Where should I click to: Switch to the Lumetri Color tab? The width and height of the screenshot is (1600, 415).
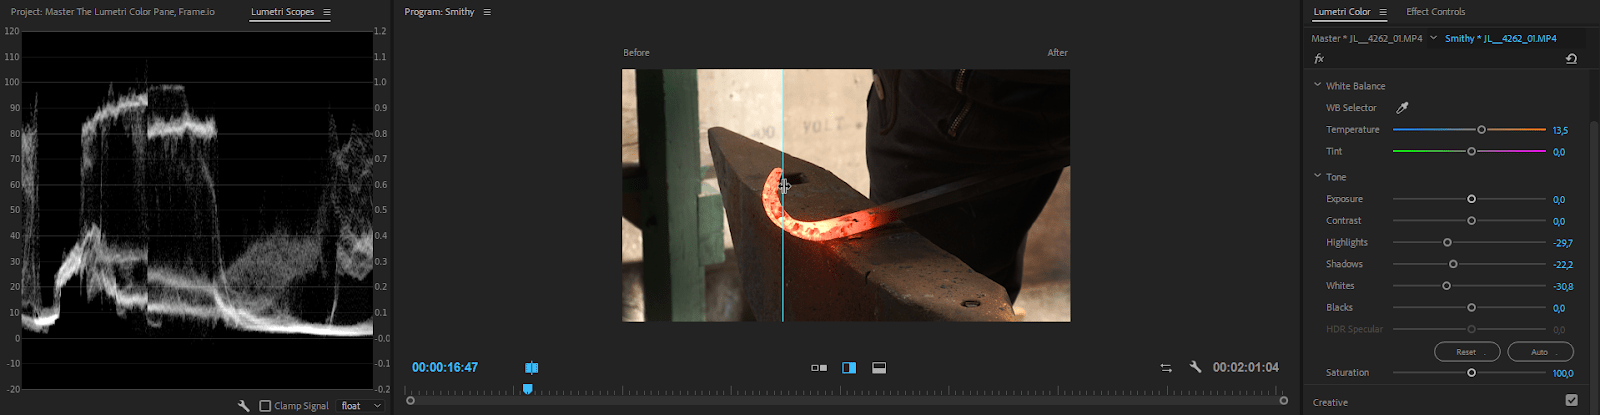(x=1342, y=12)
